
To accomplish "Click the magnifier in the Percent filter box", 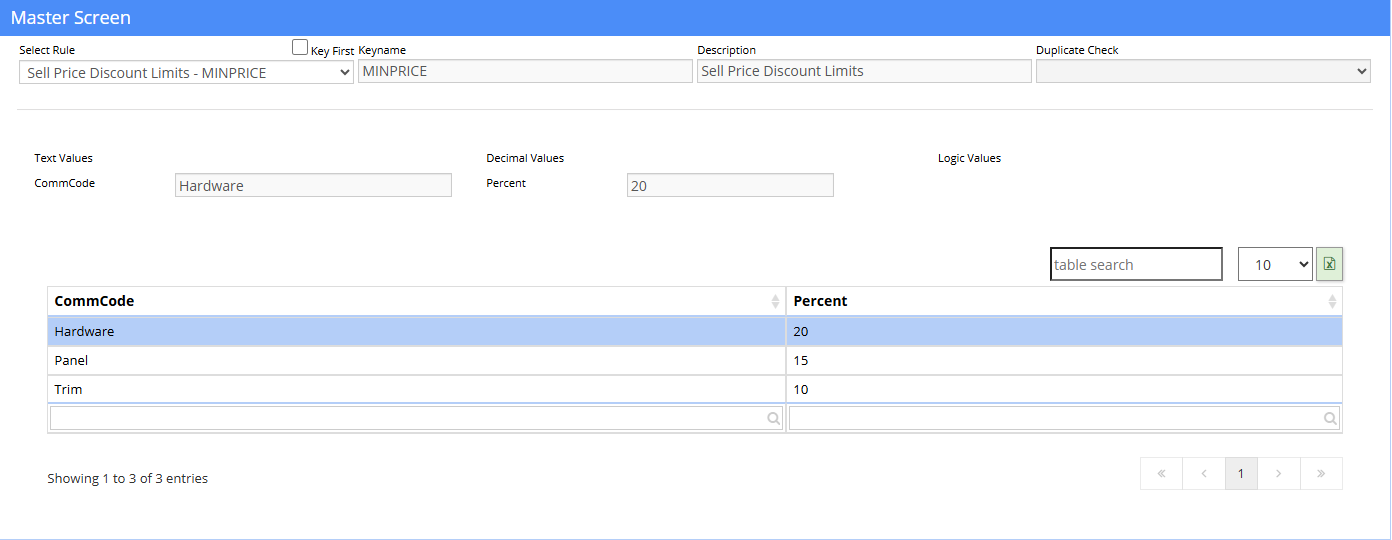I will (x=1330, y=419).
